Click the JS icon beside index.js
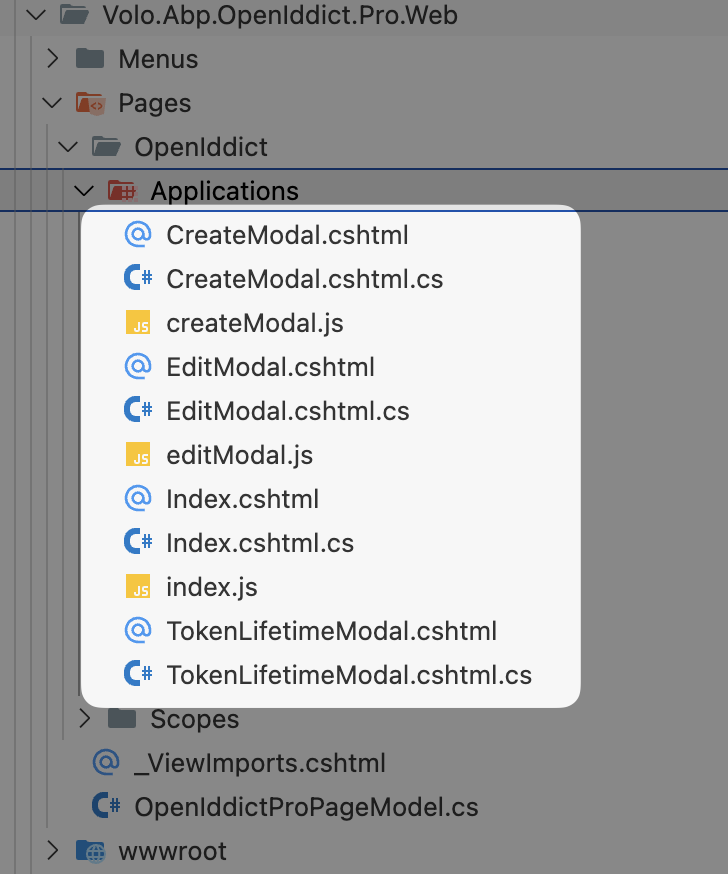The height and width of the screenshot is (874, 728). tap(137, 587)
